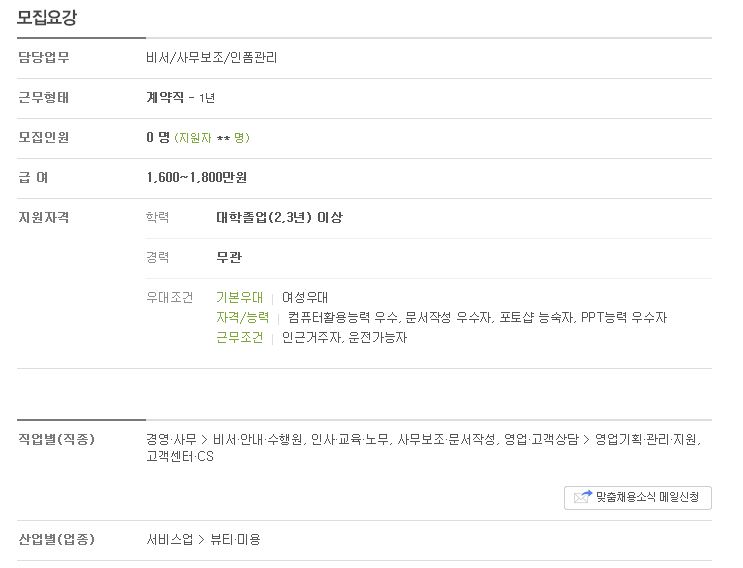Image resolution: width=743 pixels, height=568 pixels.
Task: Open the 인사·교육·노무 category link
Action: coord(350,440)
